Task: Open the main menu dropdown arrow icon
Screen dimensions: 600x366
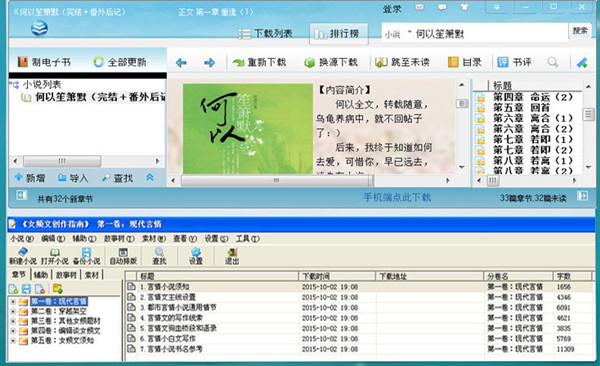Action: coord(496,7)
